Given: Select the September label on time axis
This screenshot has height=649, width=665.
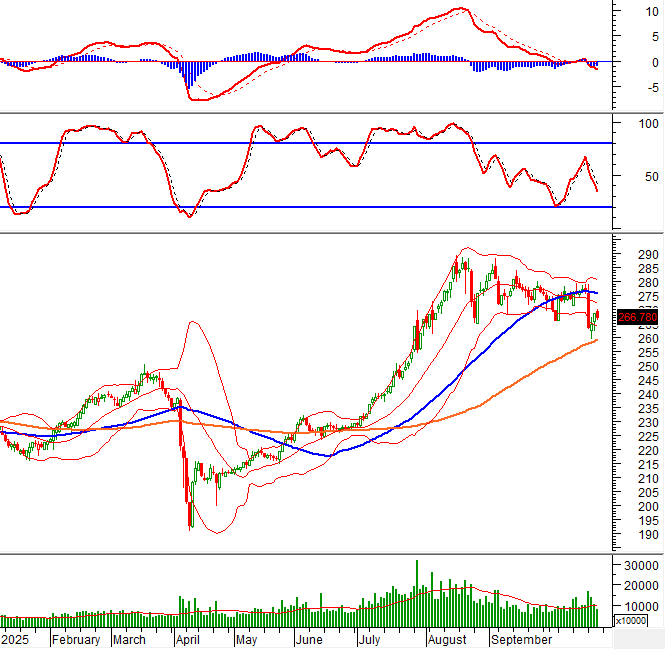Looking at the screenshot, I should [520, 639].
